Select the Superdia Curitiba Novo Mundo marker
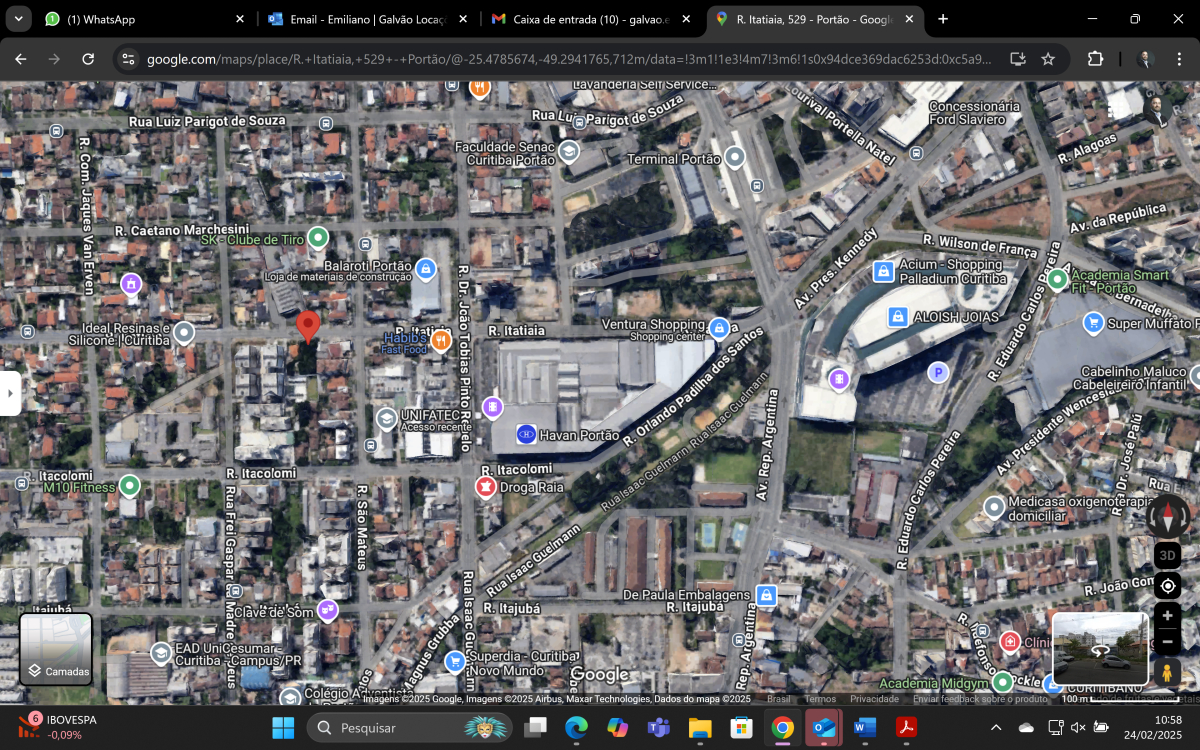Image resolution: width=1200 pixels, height=750 pixels. click(455, 661)
